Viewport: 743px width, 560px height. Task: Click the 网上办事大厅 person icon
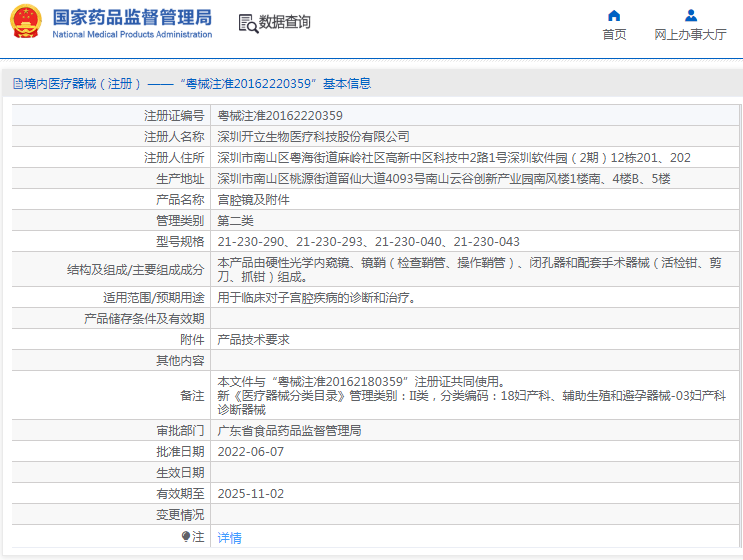(x=690, y=15)
